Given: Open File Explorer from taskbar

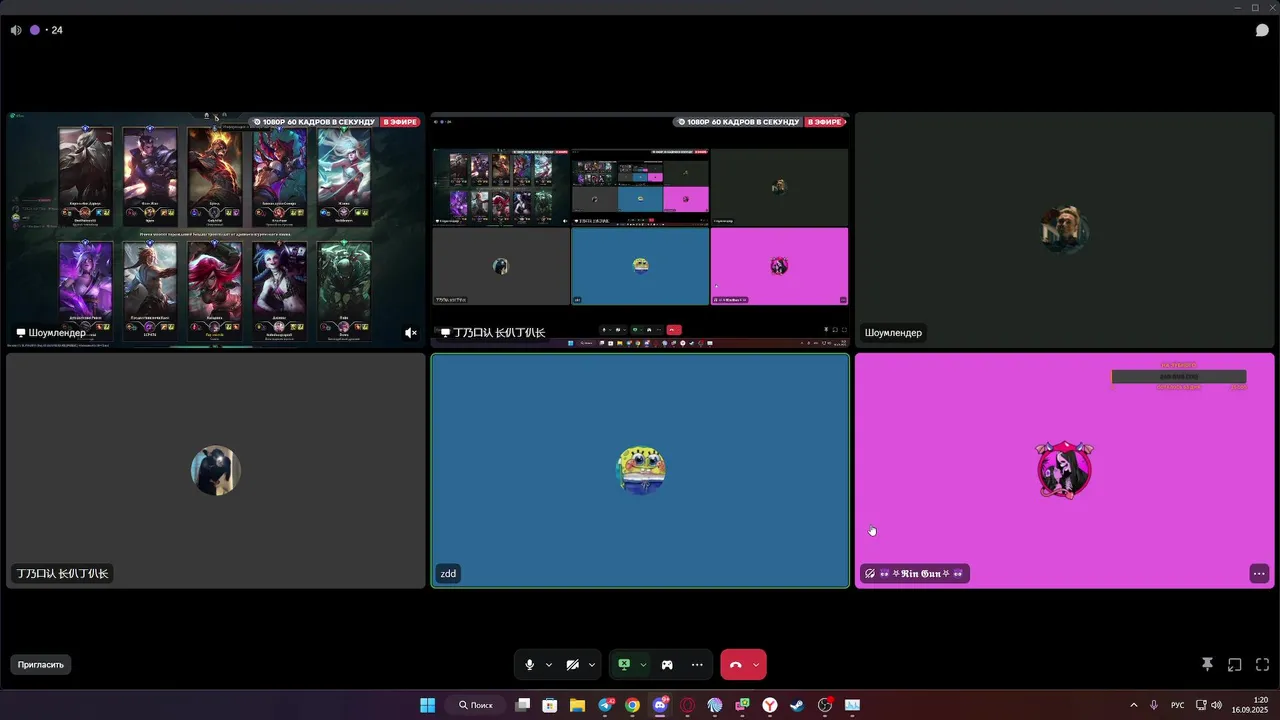Looking at the screenshot, I should point(577,705).
